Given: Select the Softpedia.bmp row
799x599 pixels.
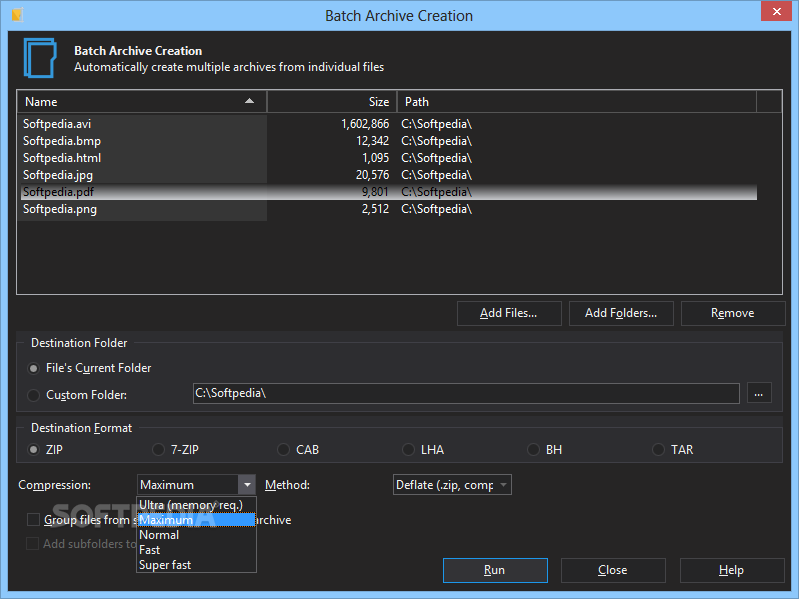Looking at the screenshot, I should coord(388,141).
